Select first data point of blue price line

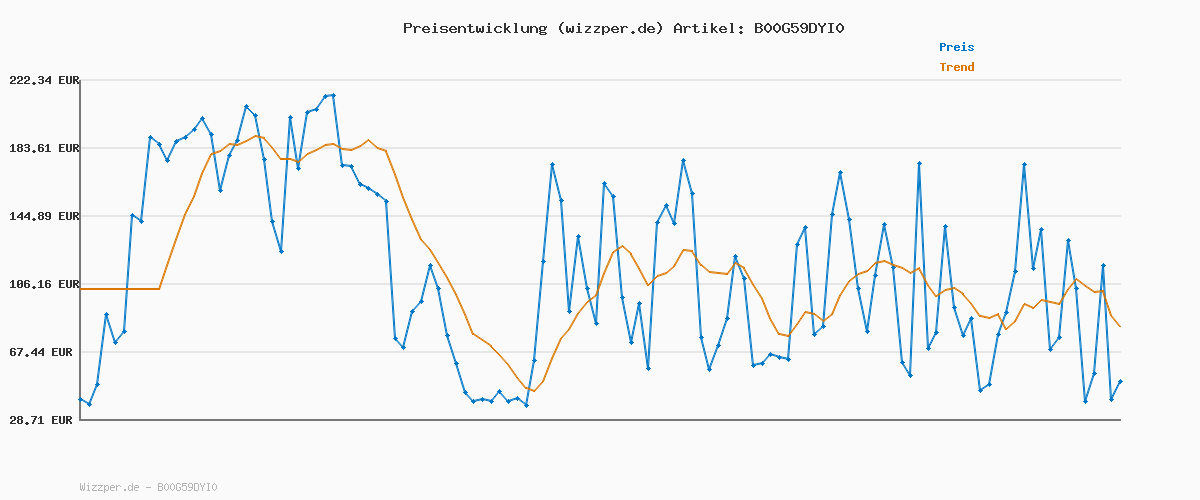pyautogui.click(x=81, y=399)
